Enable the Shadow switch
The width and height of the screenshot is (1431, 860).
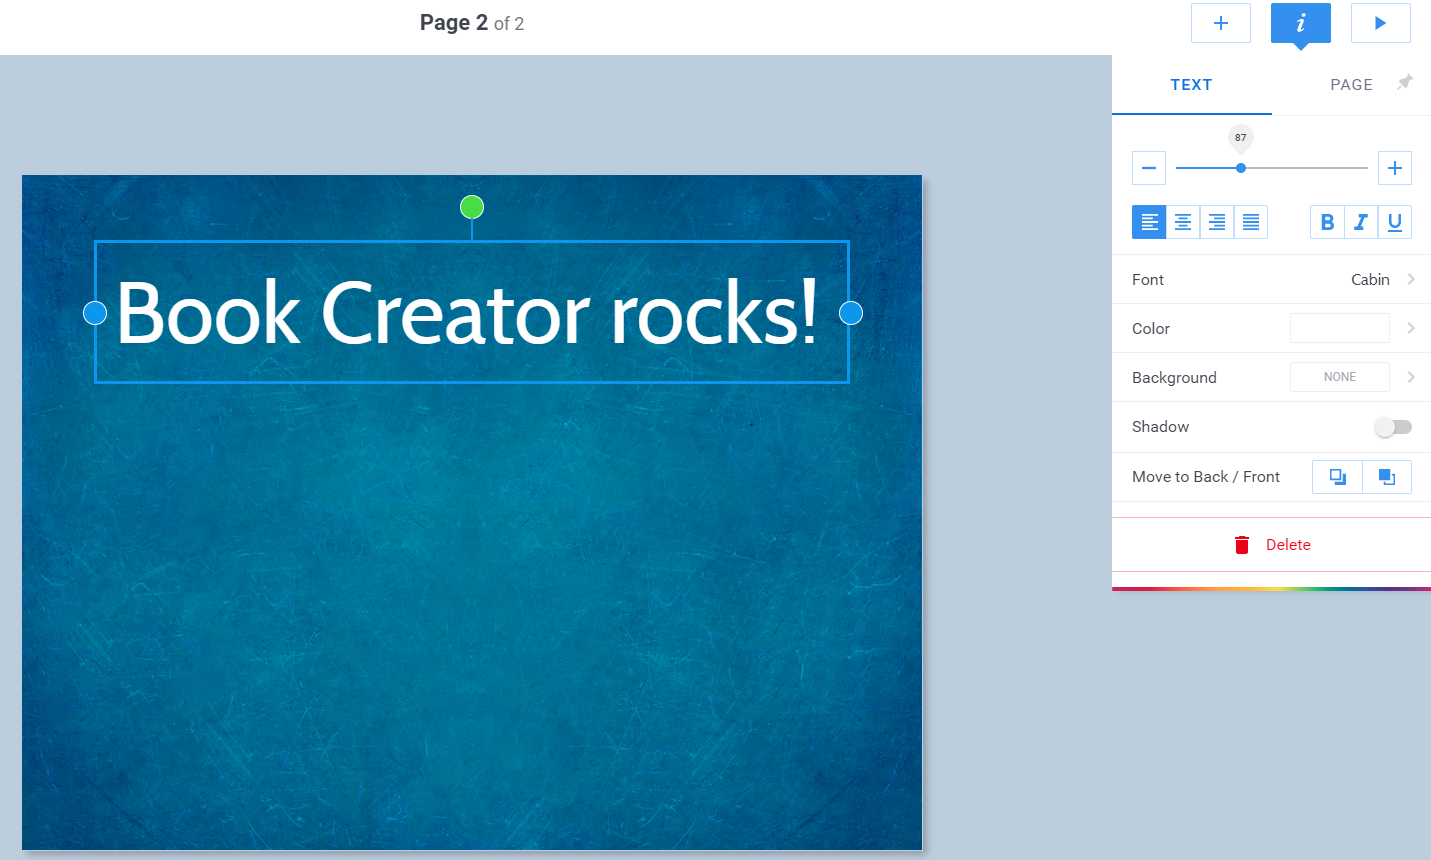(x=1393, y=427)
